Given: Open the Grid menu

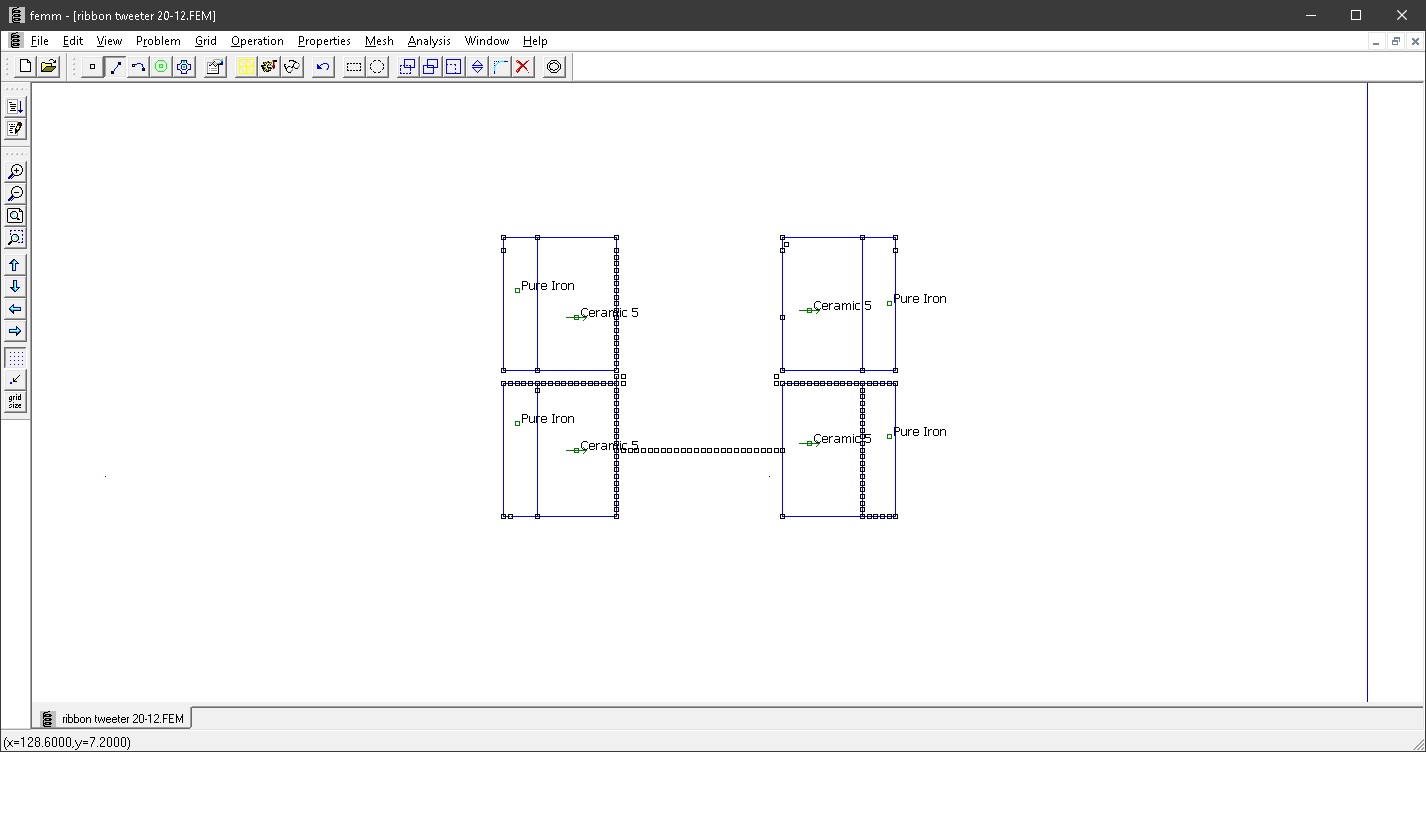Looking at the screenshot, I should (206, 41).
